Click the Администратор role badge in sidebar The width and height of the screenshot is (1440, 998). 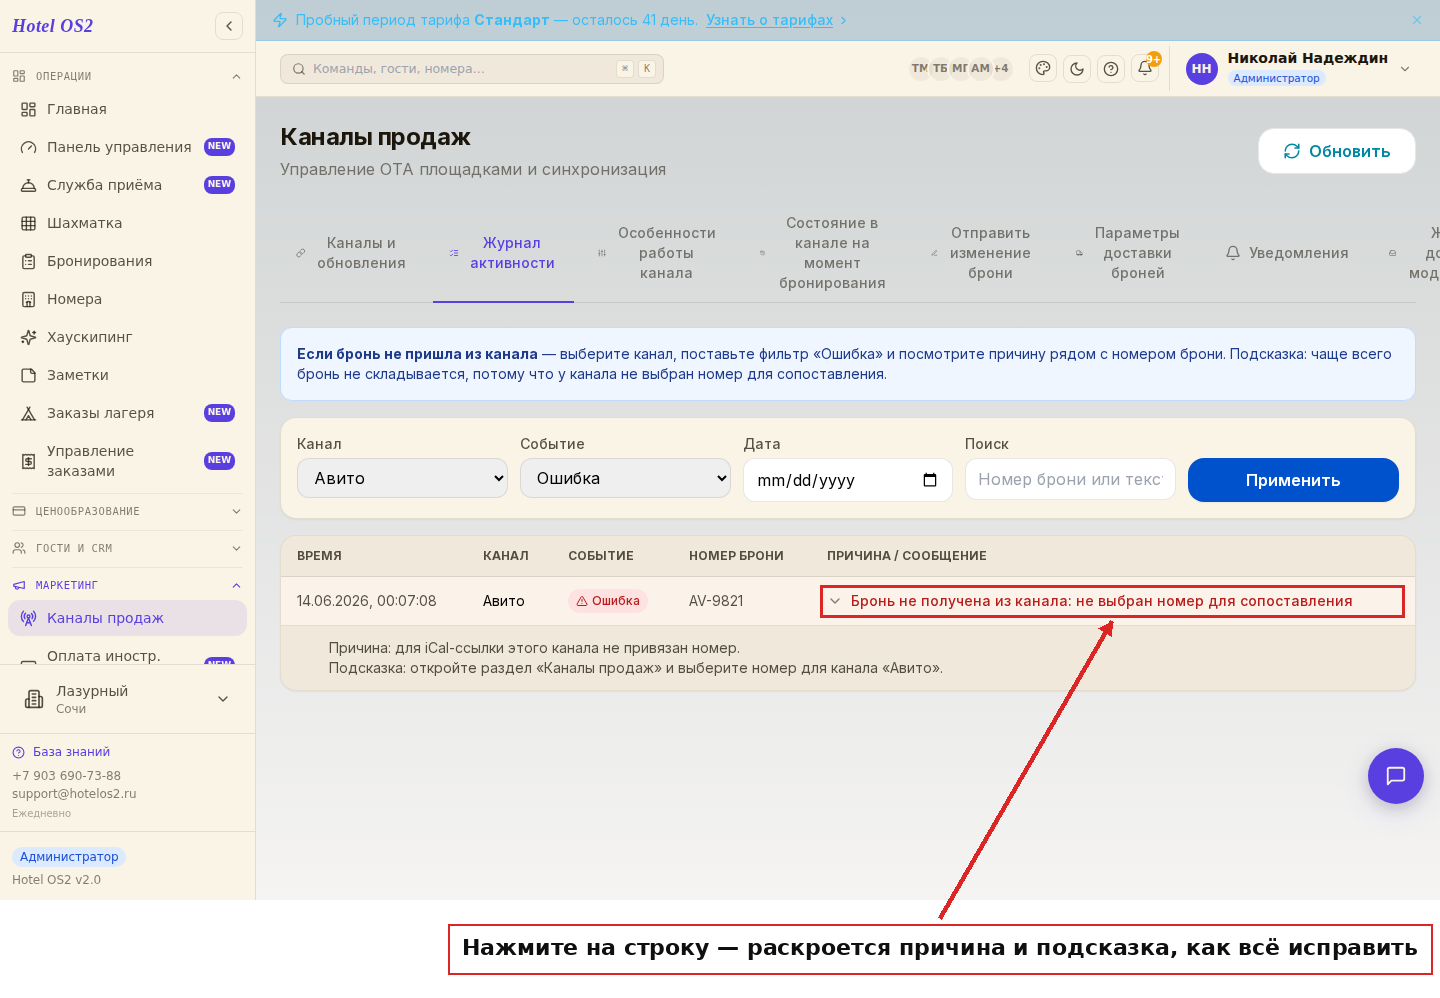coord(69,857)
